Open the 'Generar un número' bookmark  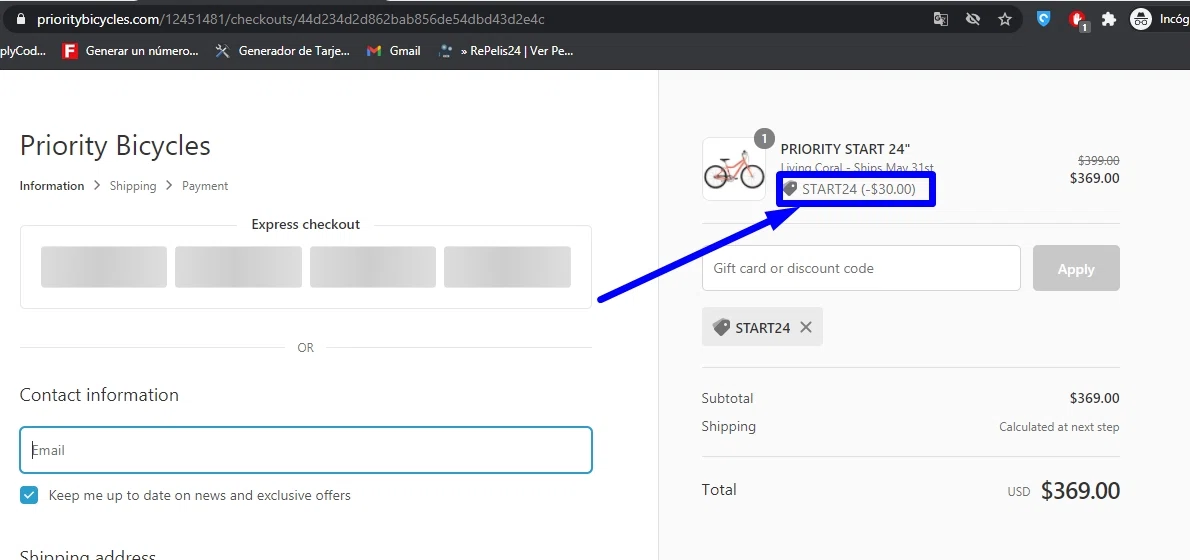(x=131, y=51)
